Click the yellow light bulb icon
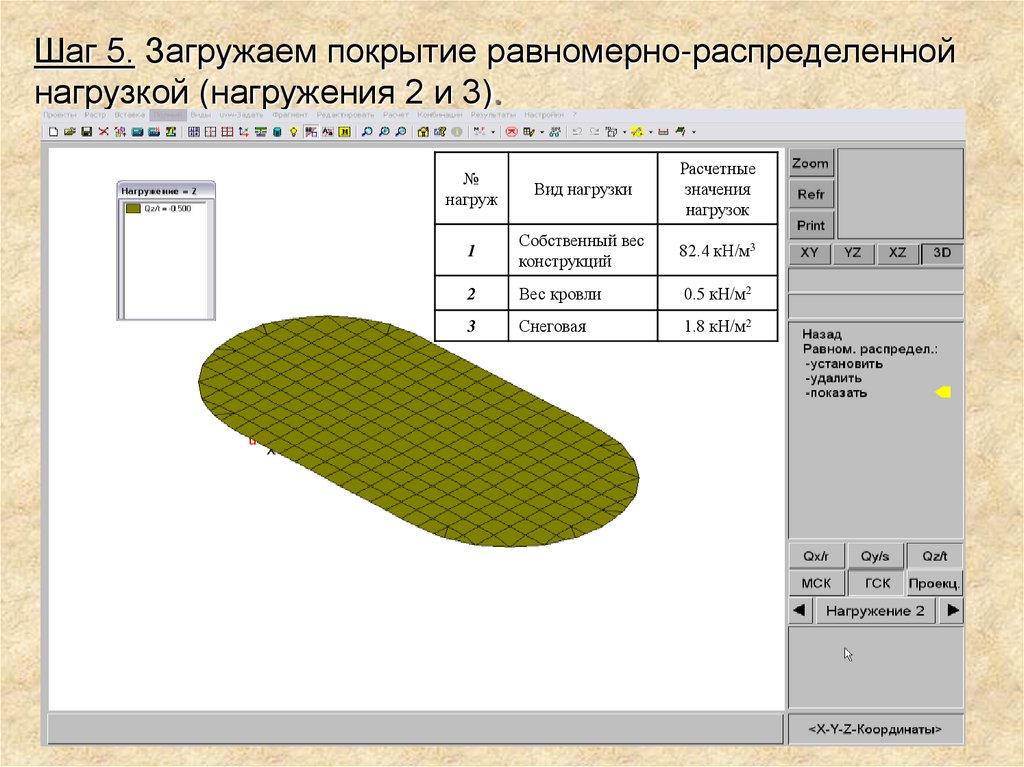 pos(293,132)
